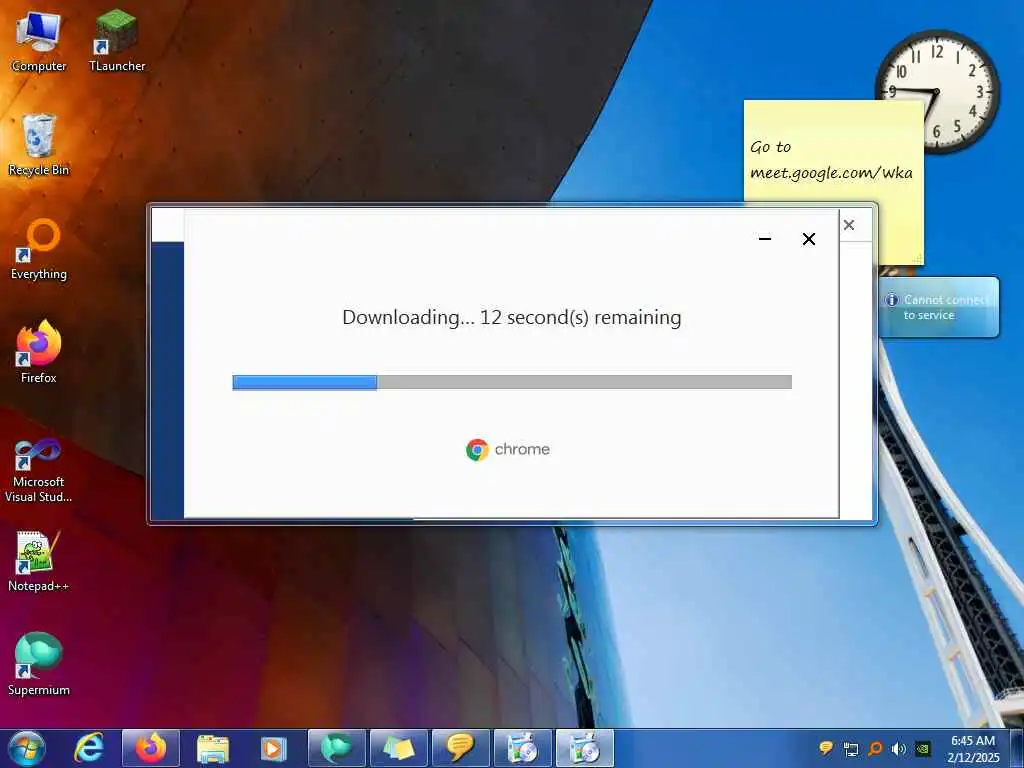
Task: Click the 'Go to meet.google.com/wka' sticky note
Action: click(833, 157)
